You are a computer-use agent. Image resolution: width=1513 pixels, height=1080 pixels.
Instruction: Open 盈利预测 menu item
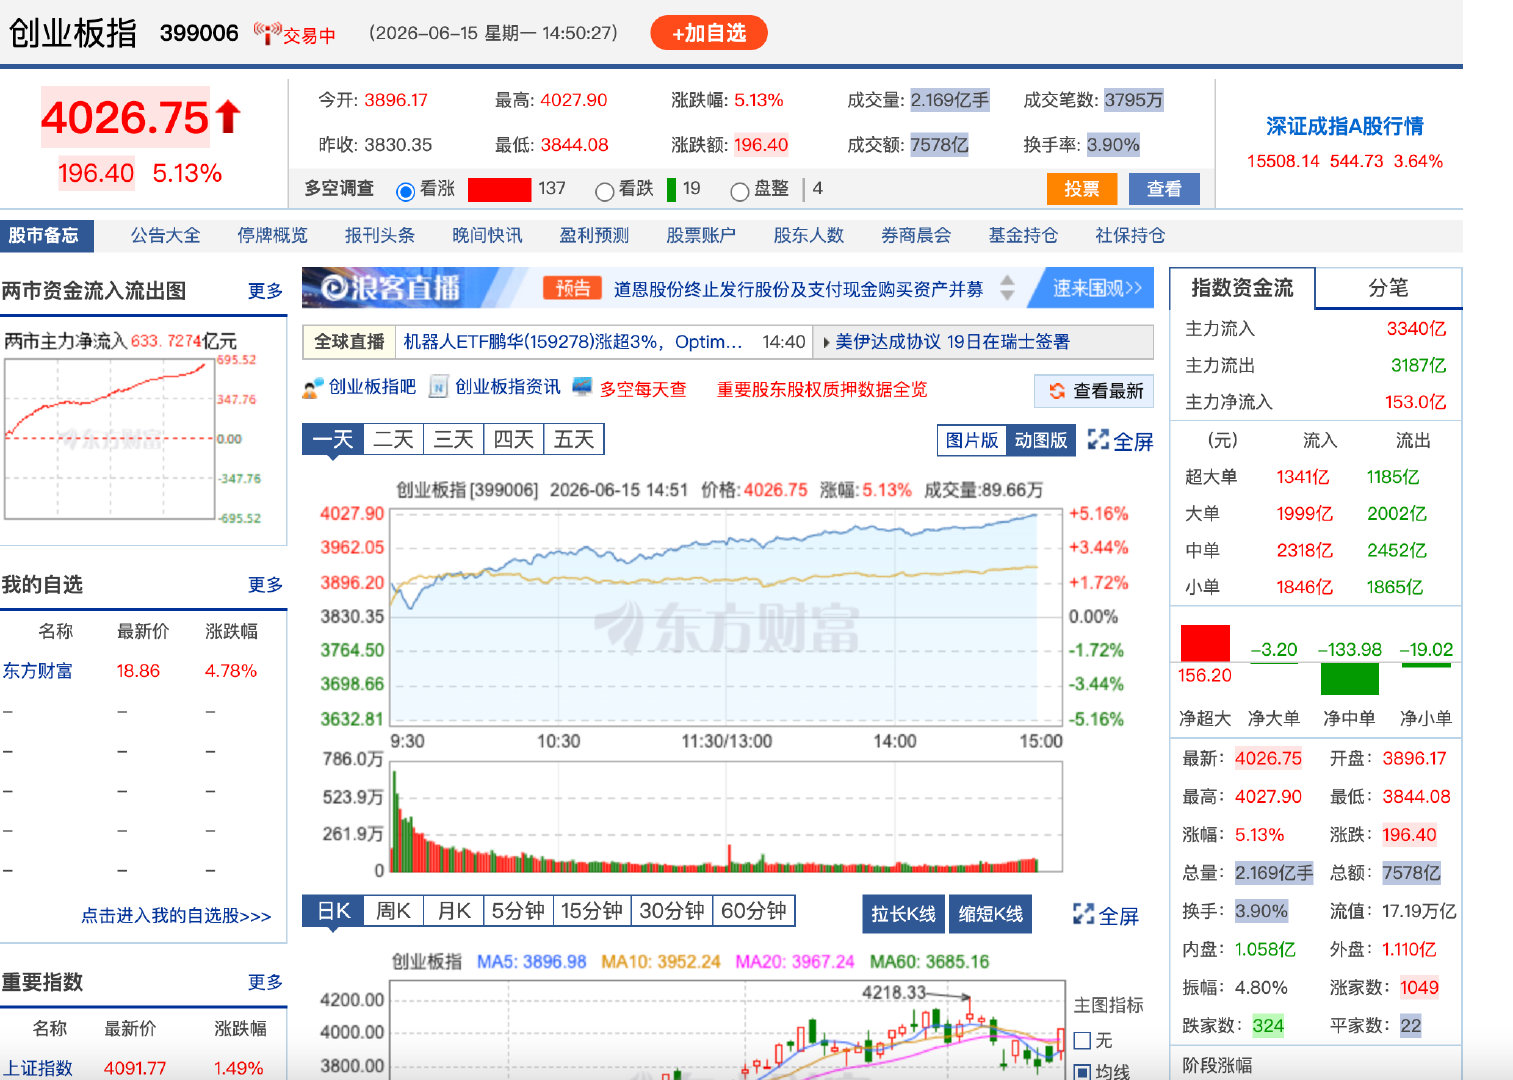(594, 236)
